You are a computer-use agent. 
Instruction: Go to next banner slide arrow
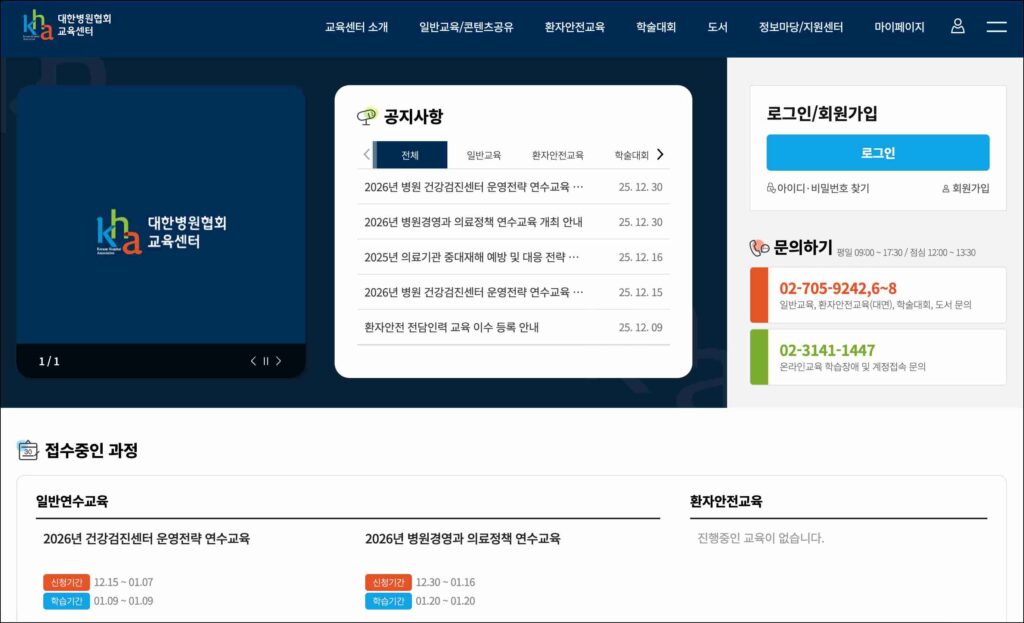click(x=279, y=361)
